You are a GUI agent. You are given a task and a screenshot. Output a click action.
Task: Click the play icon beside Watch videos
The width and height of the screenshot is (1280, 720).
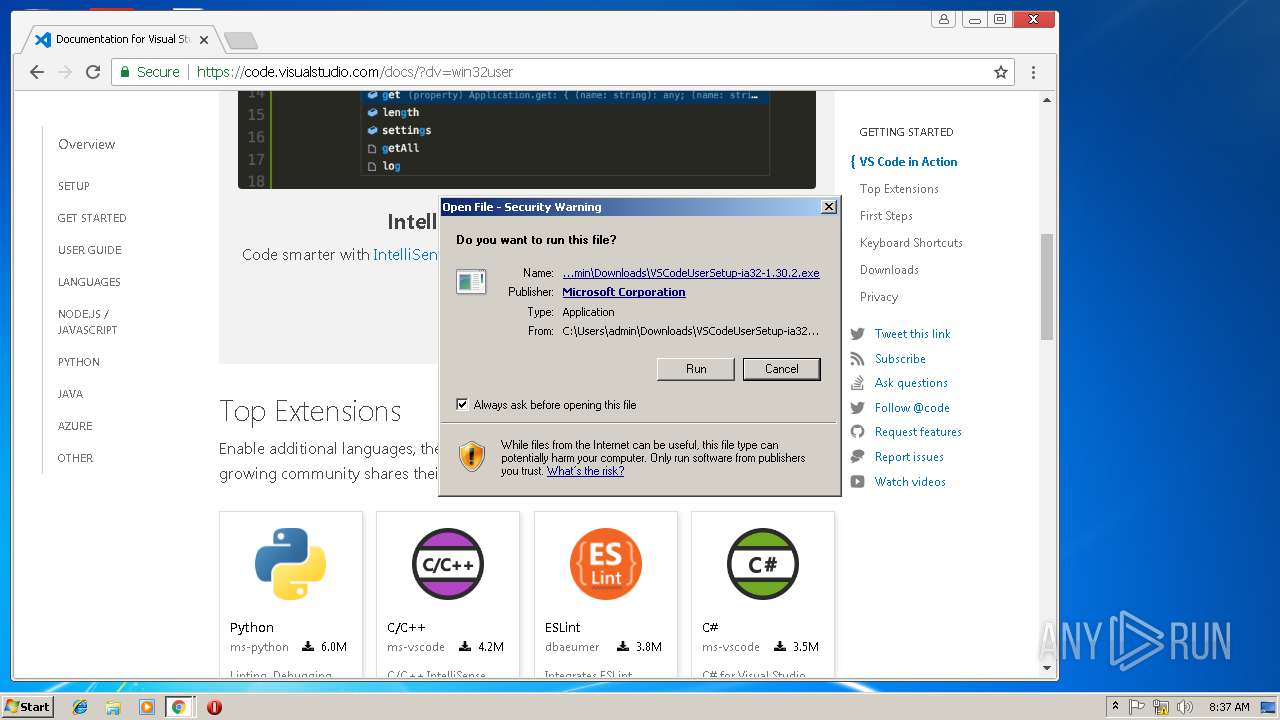coord(857,482)
